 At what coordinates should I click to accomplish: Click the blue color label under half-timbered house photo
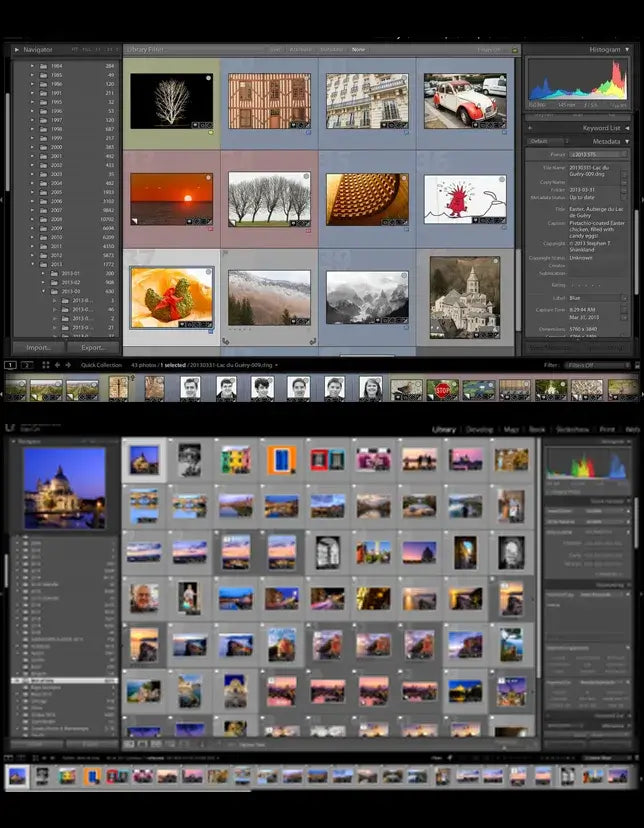308,132
